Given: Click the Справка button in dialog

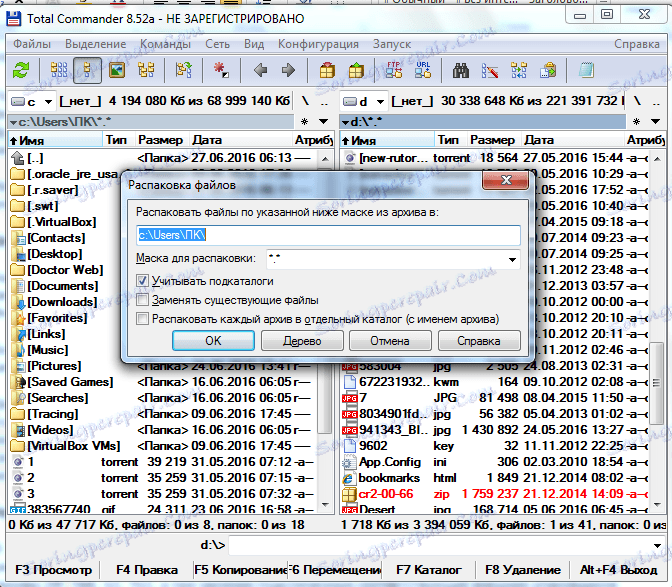Looking at the screenshot, I should tap(479, 341).
